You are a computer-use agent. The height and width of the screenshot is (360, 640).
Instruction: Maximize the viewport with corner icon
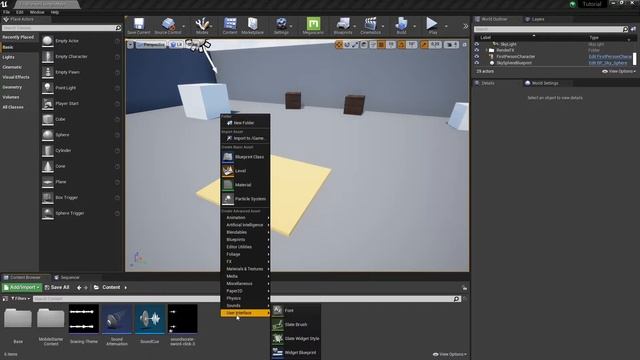[x=464, y=44]
